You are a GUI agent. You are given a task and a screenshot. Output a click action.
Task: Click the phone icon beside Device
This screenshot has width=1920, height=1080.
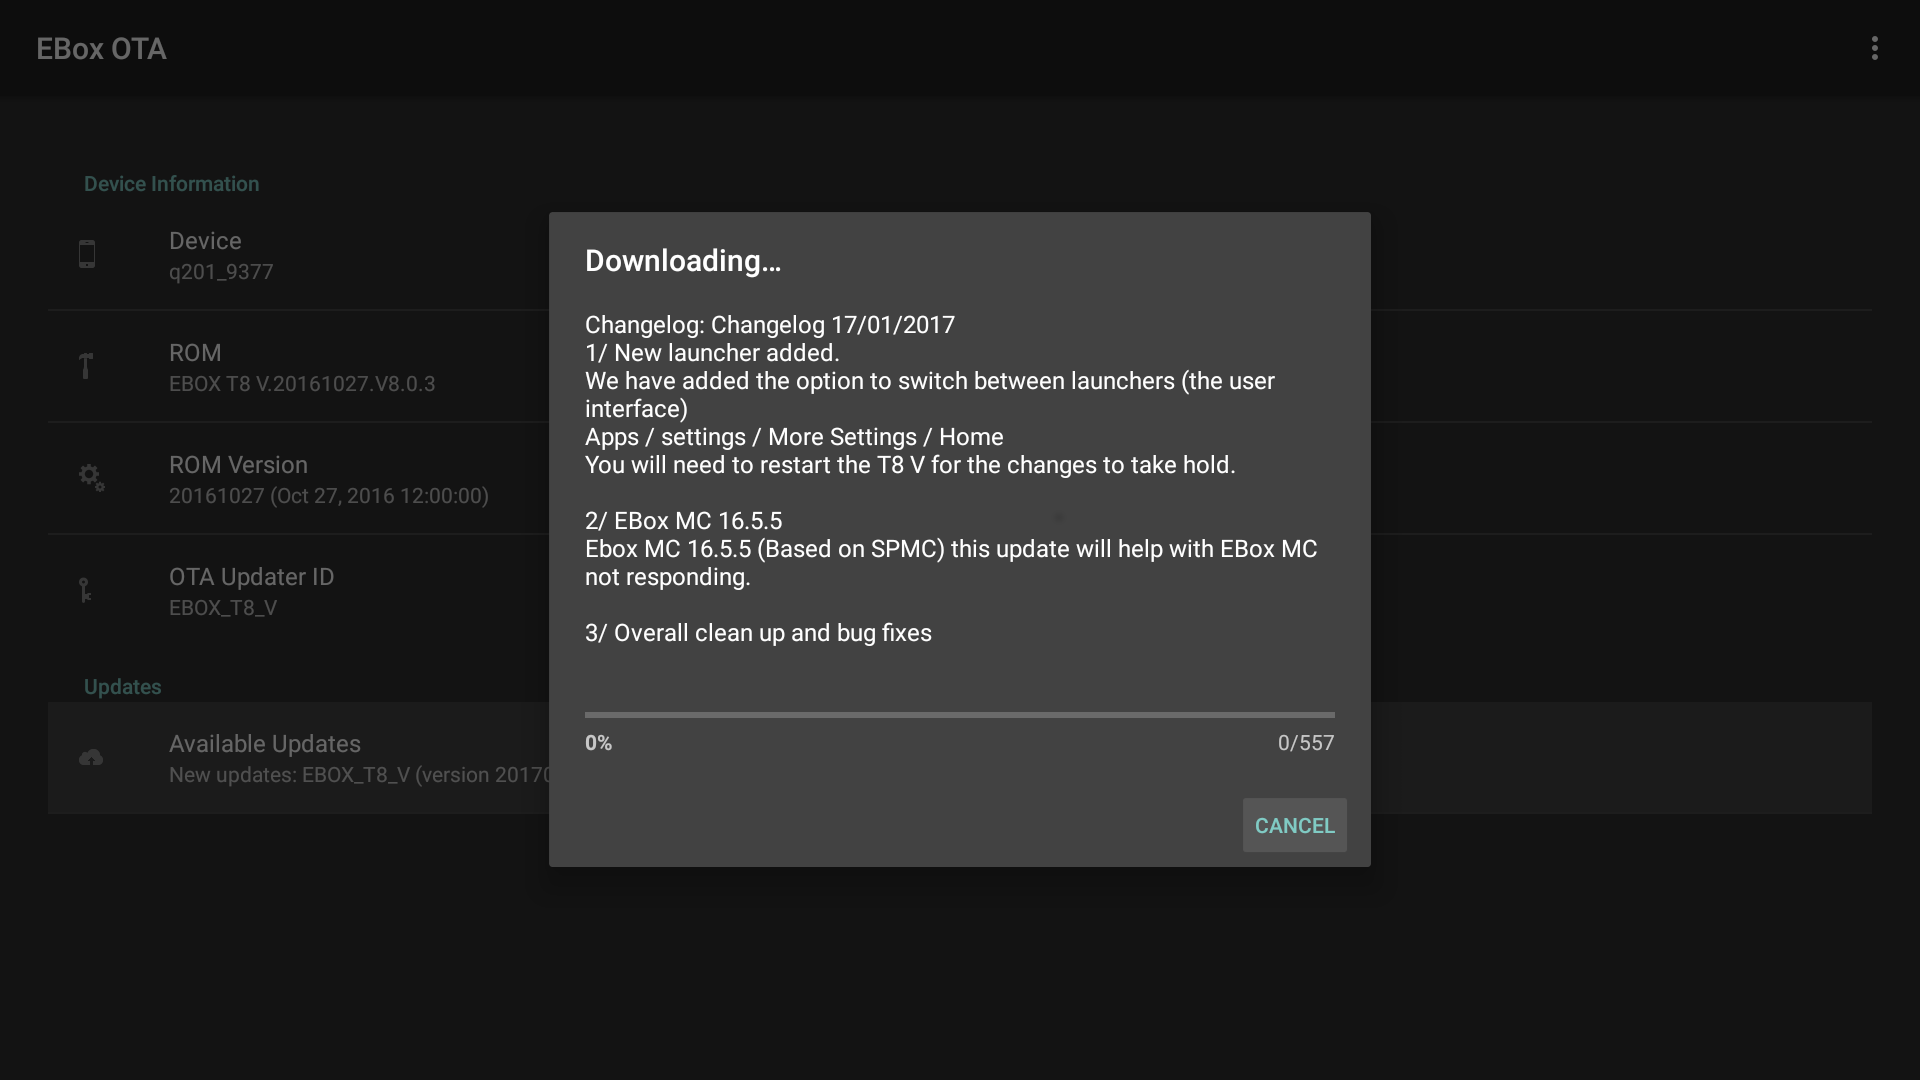87,254
